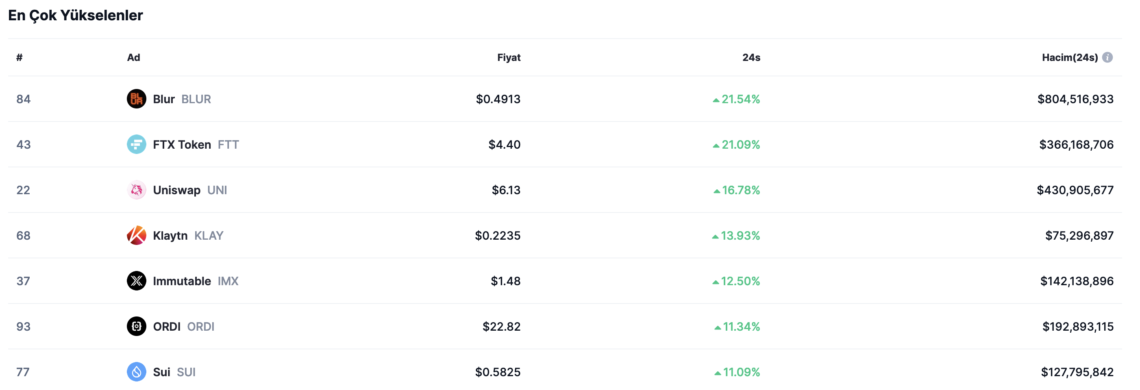Image resolution: width=1140 pixels, height=390 pixels.
Task: Click the Sui droplet logo icon
Action: (x=137, y=372)
